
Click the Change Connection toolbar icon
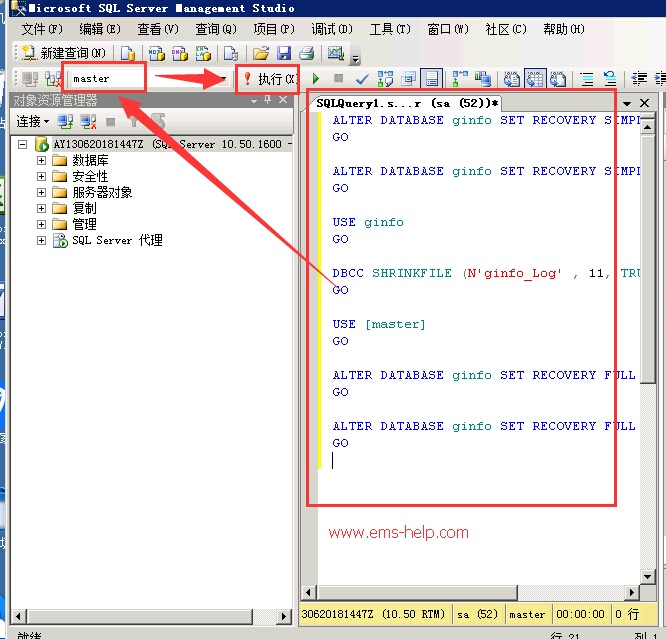pyautogui.click(x=53, y=79)
